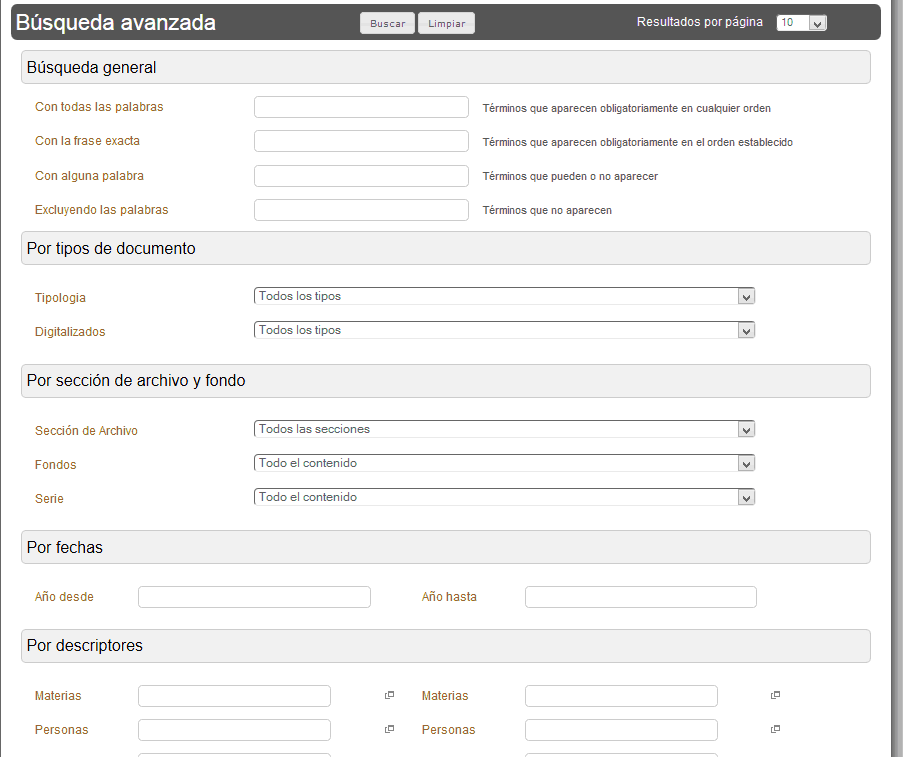
Task: Click the left Materias text field
Action: pyautogui.click(x=234, y=696)
